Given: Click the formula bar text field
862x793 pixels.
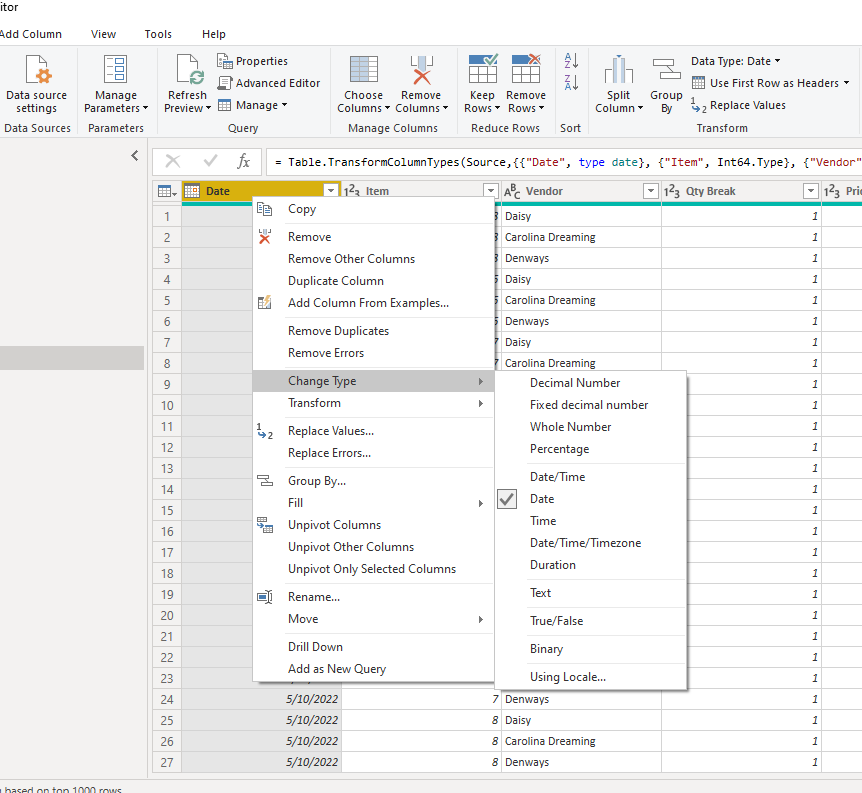Looking at the screenshot, I should (563, 162).
